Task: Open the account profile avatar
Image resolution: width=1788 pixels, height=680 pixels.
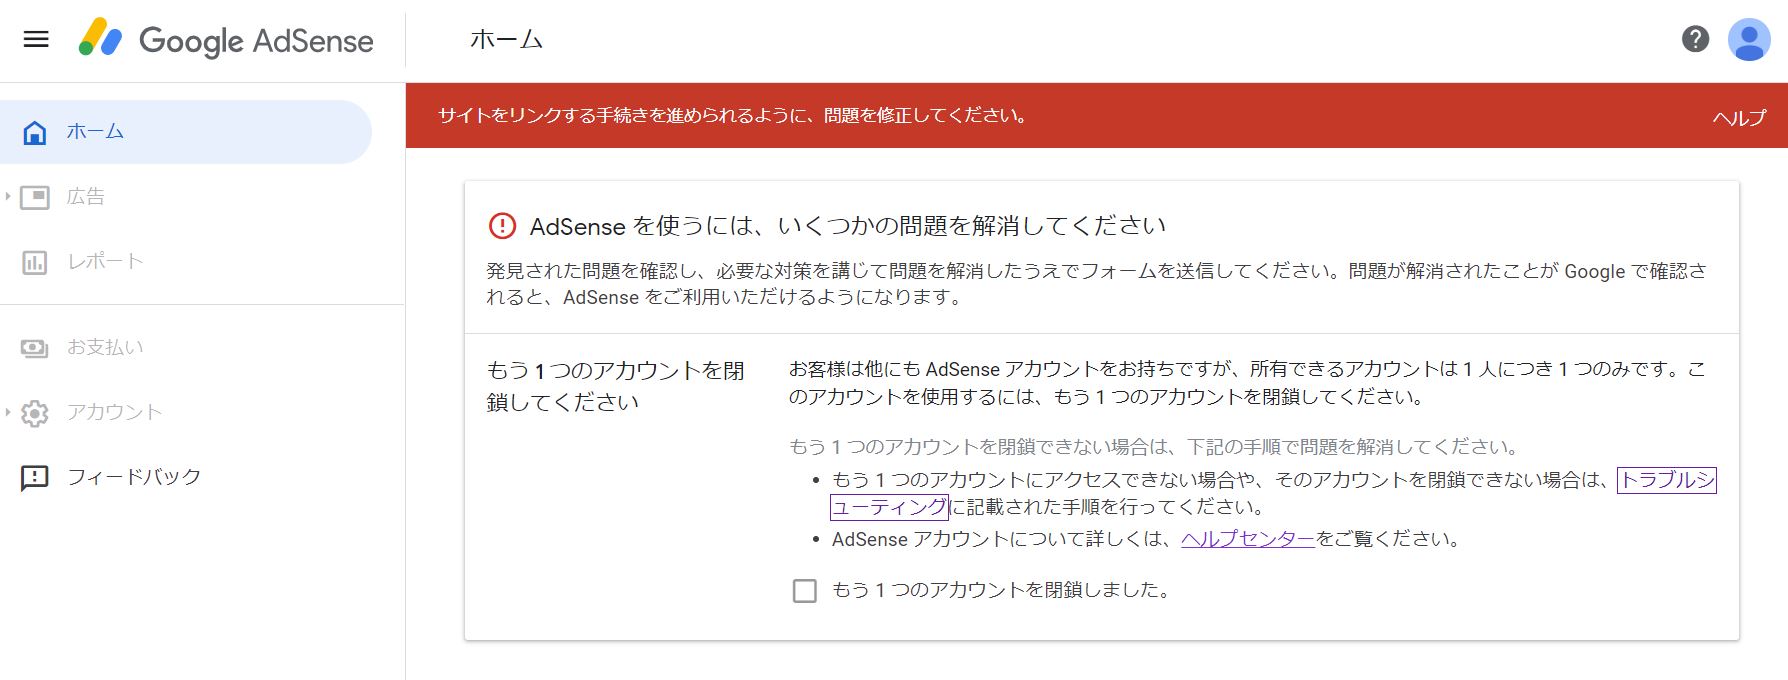Action: tap(1749, 40)
